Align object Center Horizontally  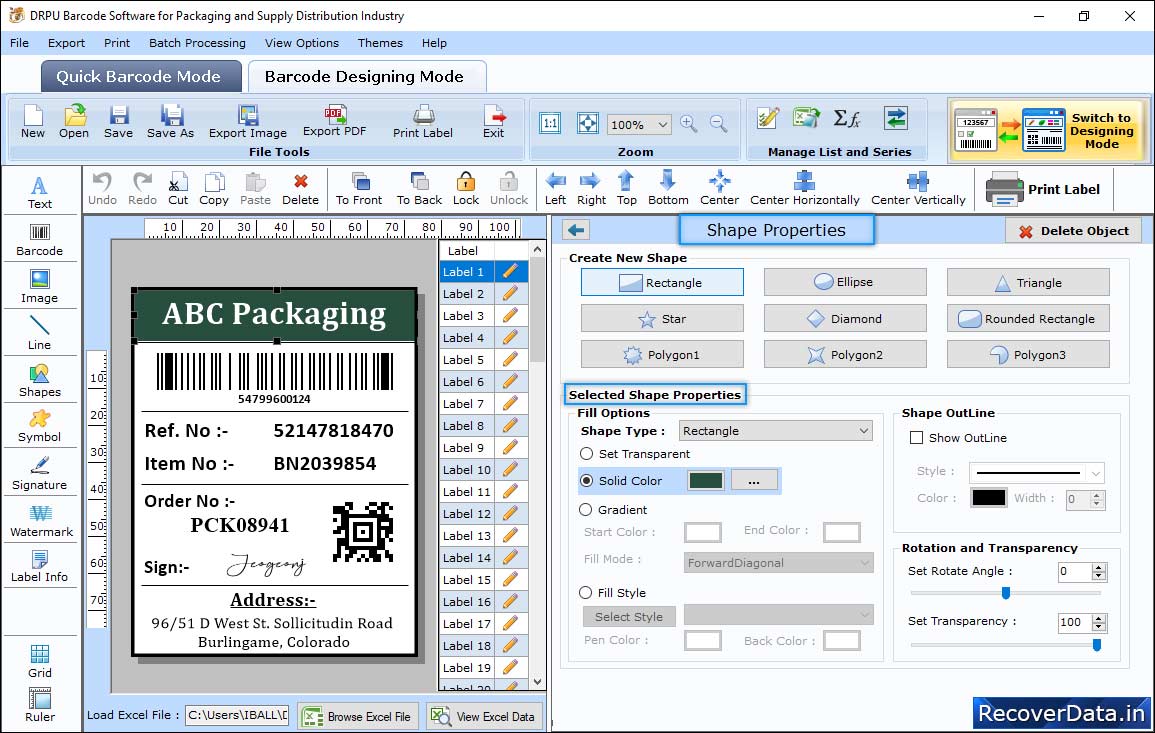[804, 189]
